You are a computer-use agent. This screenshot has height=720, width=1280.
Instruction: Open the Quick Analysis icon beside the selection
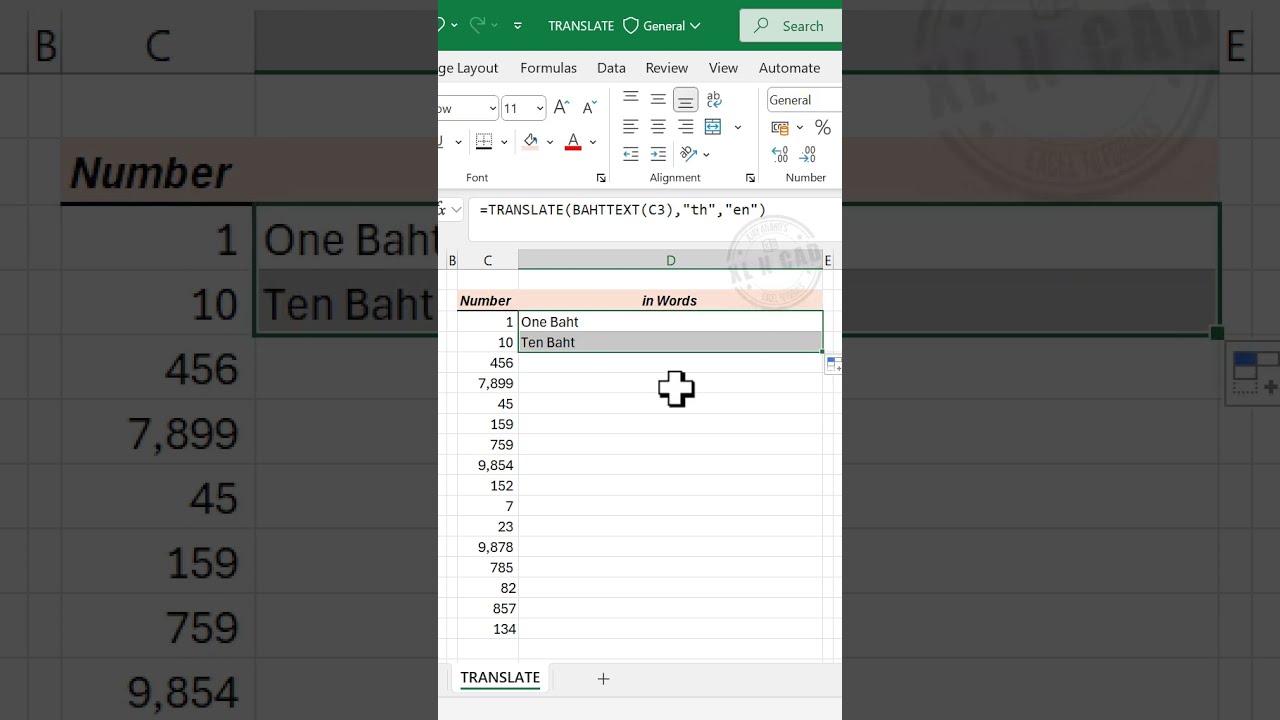pyautogui.click(x=833, y=365)
